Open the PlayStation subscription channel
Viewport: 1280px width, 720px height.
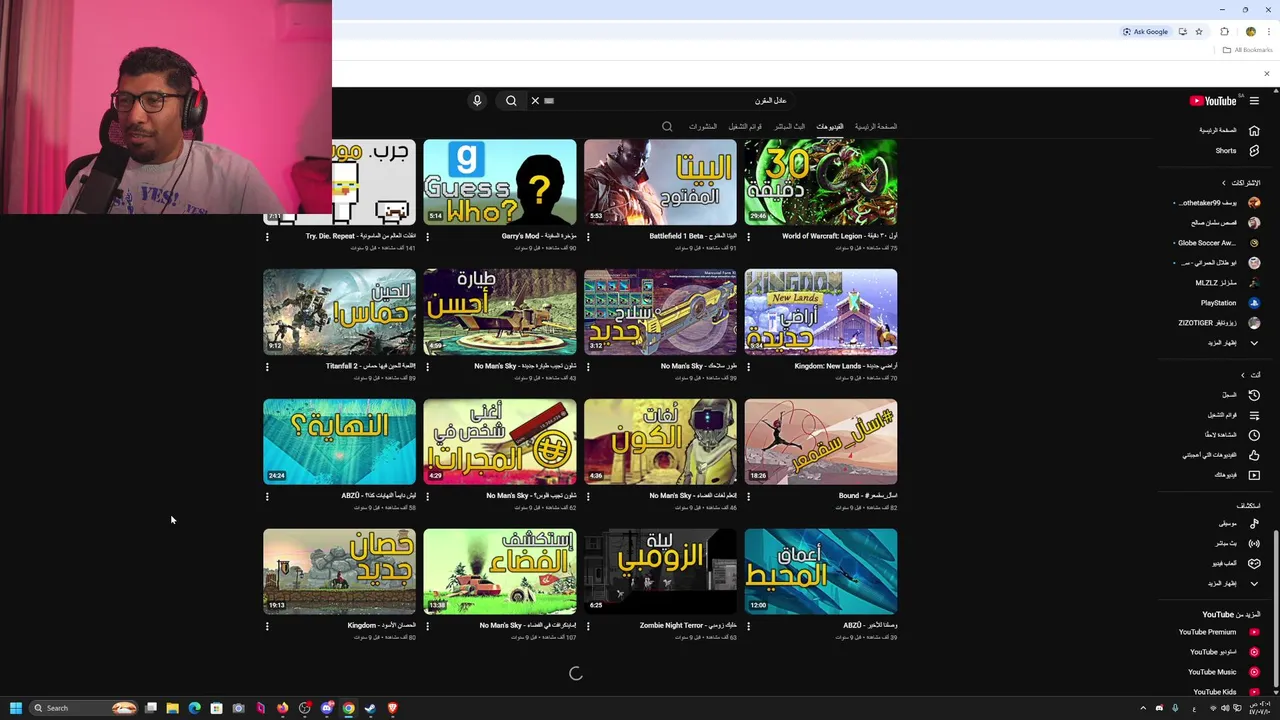point(1229,303)
